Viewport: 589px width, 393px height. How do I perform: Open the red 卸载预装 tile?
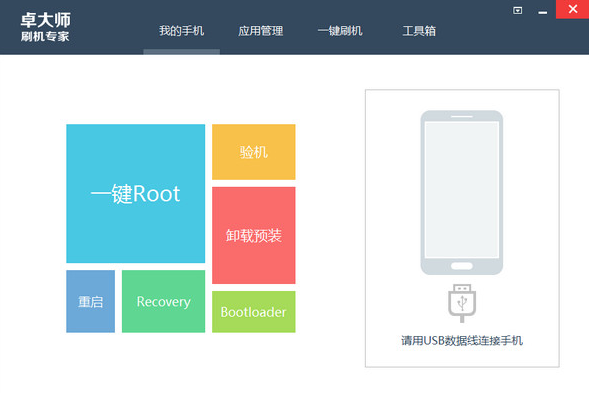254,235
